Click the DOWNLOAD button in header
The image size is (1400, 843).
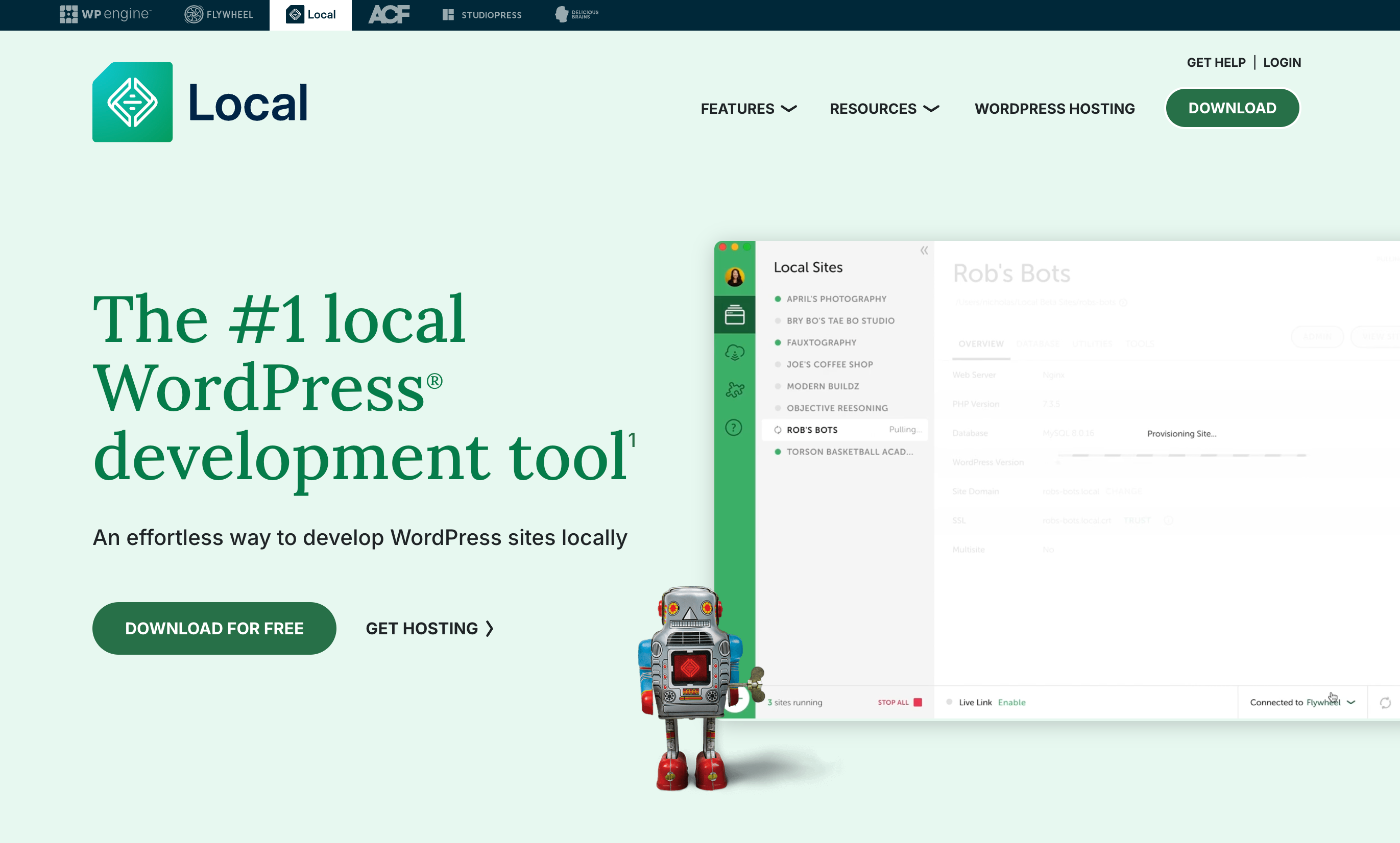tap(1232, 108)
